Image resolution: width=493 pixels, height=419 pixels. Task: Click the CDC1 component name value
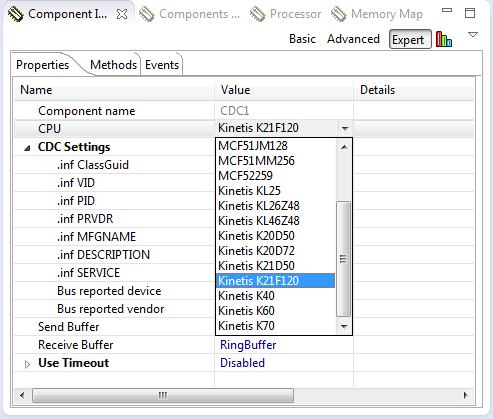click(x=235, y=111)
